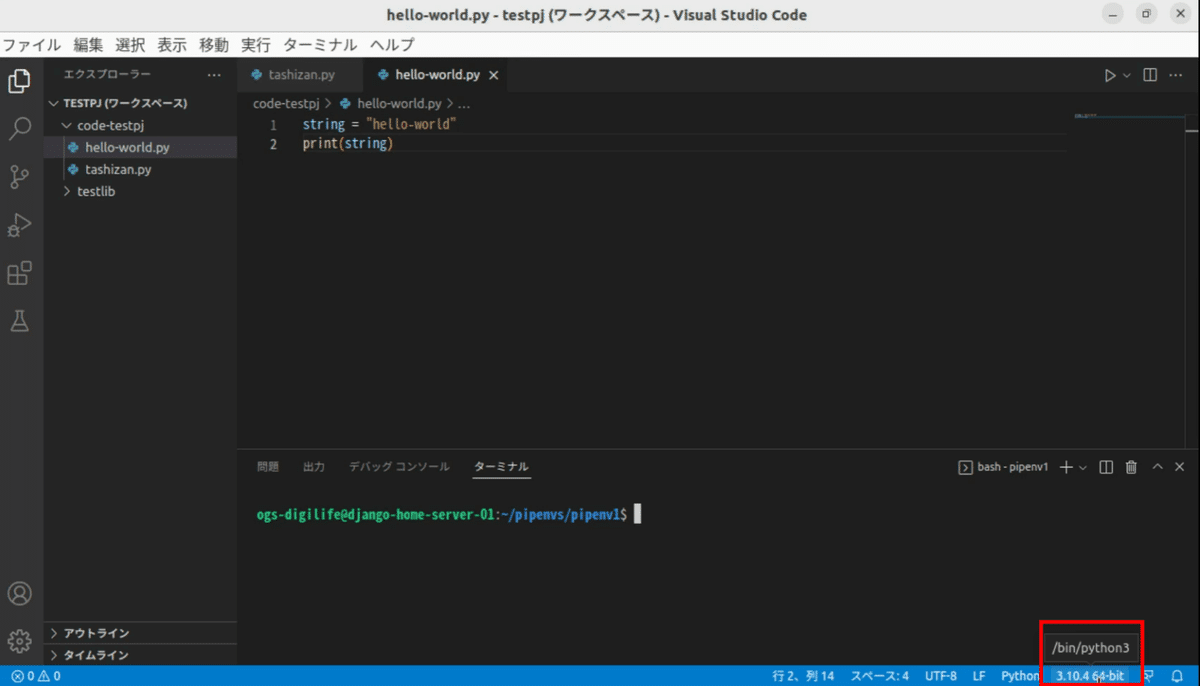Image resolution: width=1200 pixels, height=686 pixels.
Task: Click hello-world.py in the breadcrumb
Action: (x=399, y=103)
